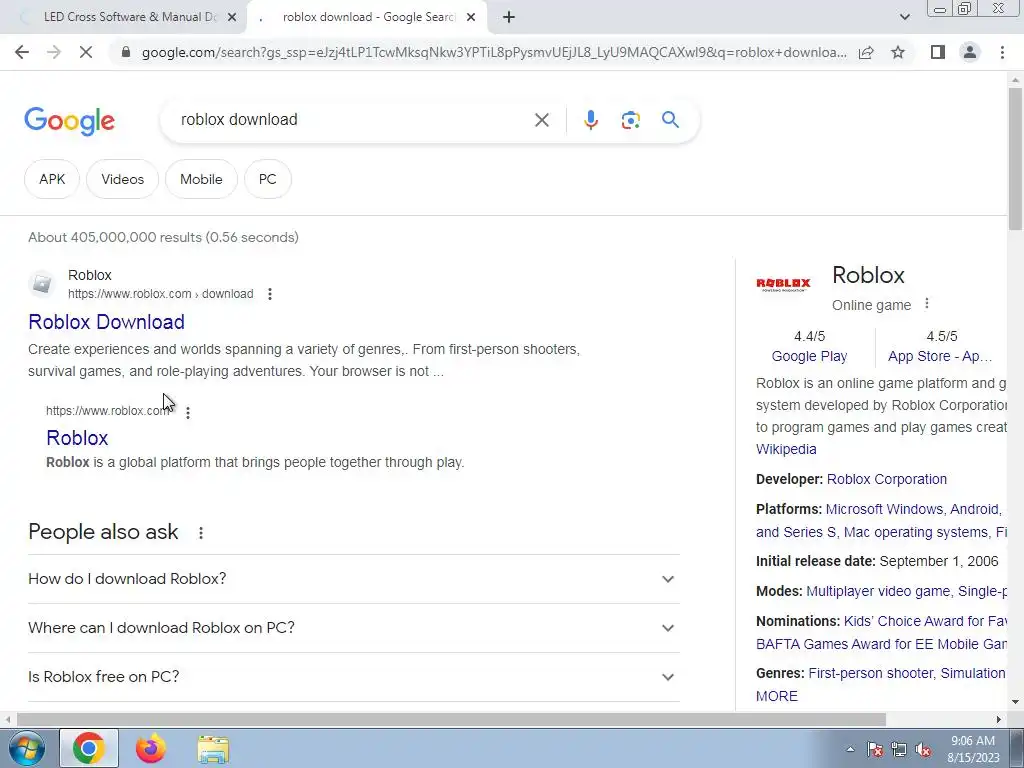Viewport: 1024px width, 768px height.
Task: Click the muted volume tray icon
Action: click(923, 750)
